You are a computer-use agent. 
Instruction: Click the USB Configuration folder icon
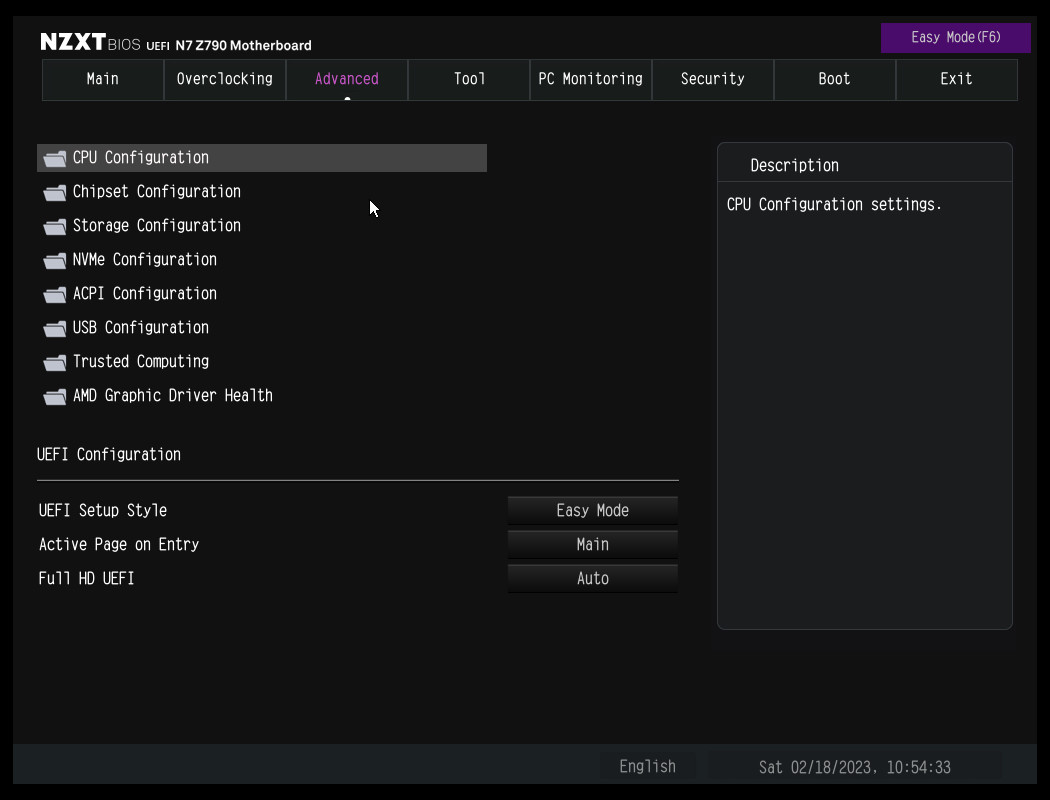tap(55, 329)
